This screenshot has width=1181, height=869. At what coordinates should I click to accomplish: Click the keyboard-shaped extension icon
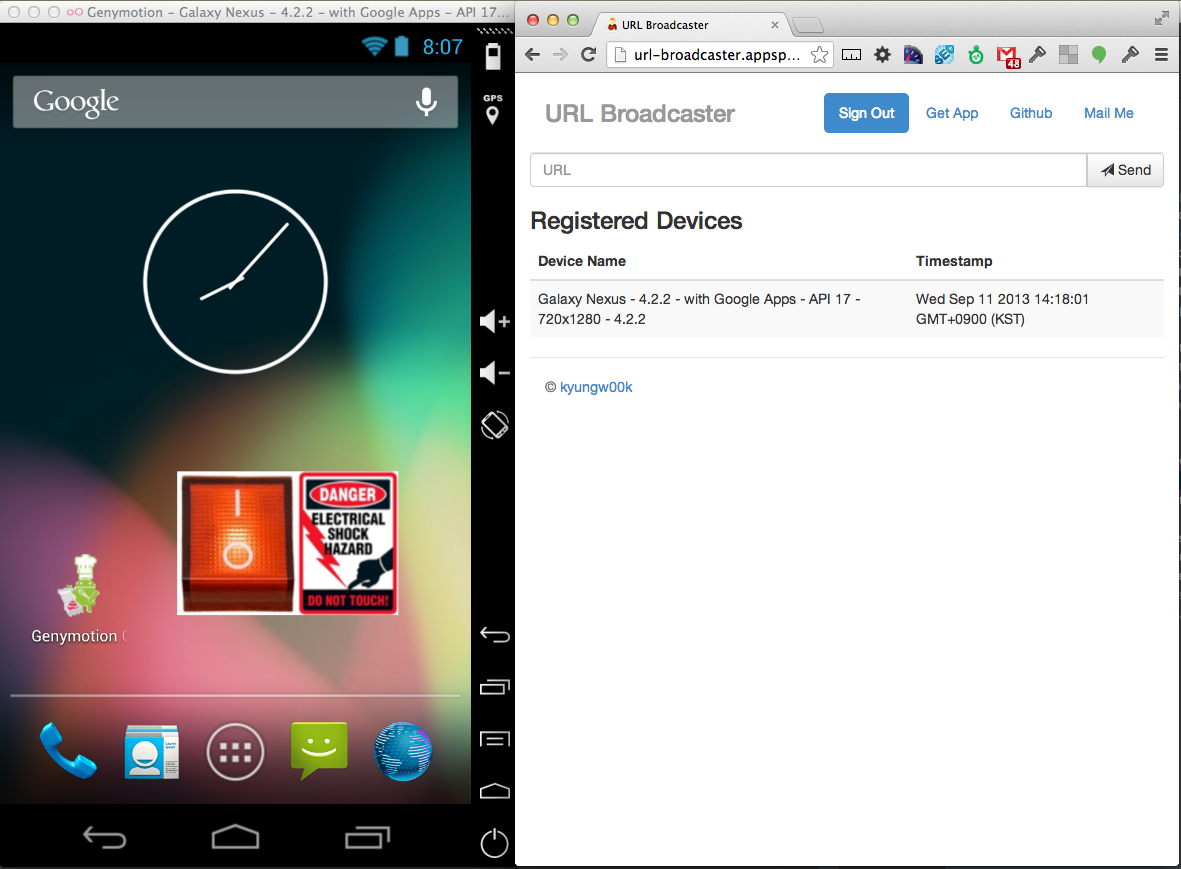tap(851, 54)
